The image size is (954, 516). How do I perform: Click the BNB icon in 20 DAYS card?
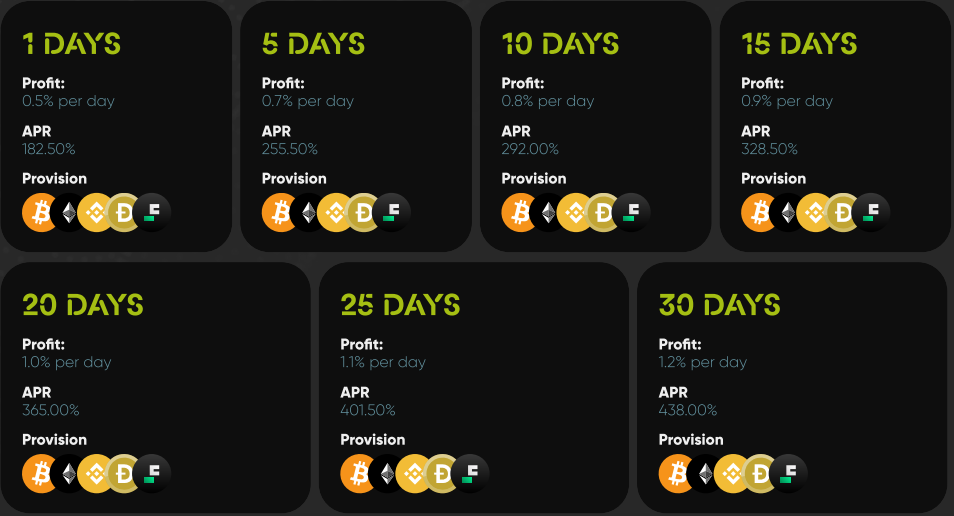pos(96,474)
